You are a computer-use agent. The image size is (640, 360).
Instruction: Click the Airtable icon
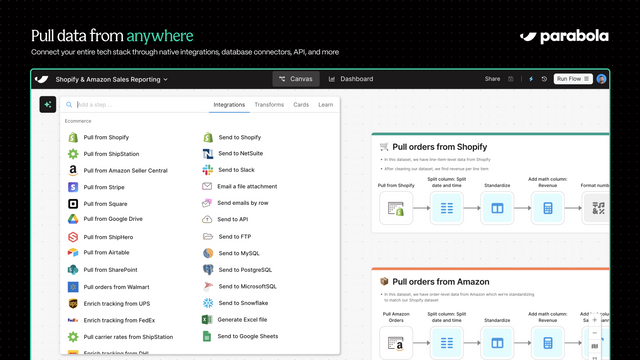(x=73, y=252)
